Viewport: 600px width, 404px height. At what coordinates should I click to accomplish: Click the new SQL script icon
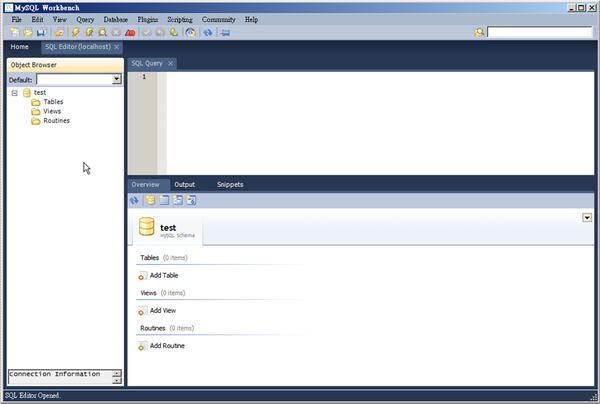(x=15, y=33)
